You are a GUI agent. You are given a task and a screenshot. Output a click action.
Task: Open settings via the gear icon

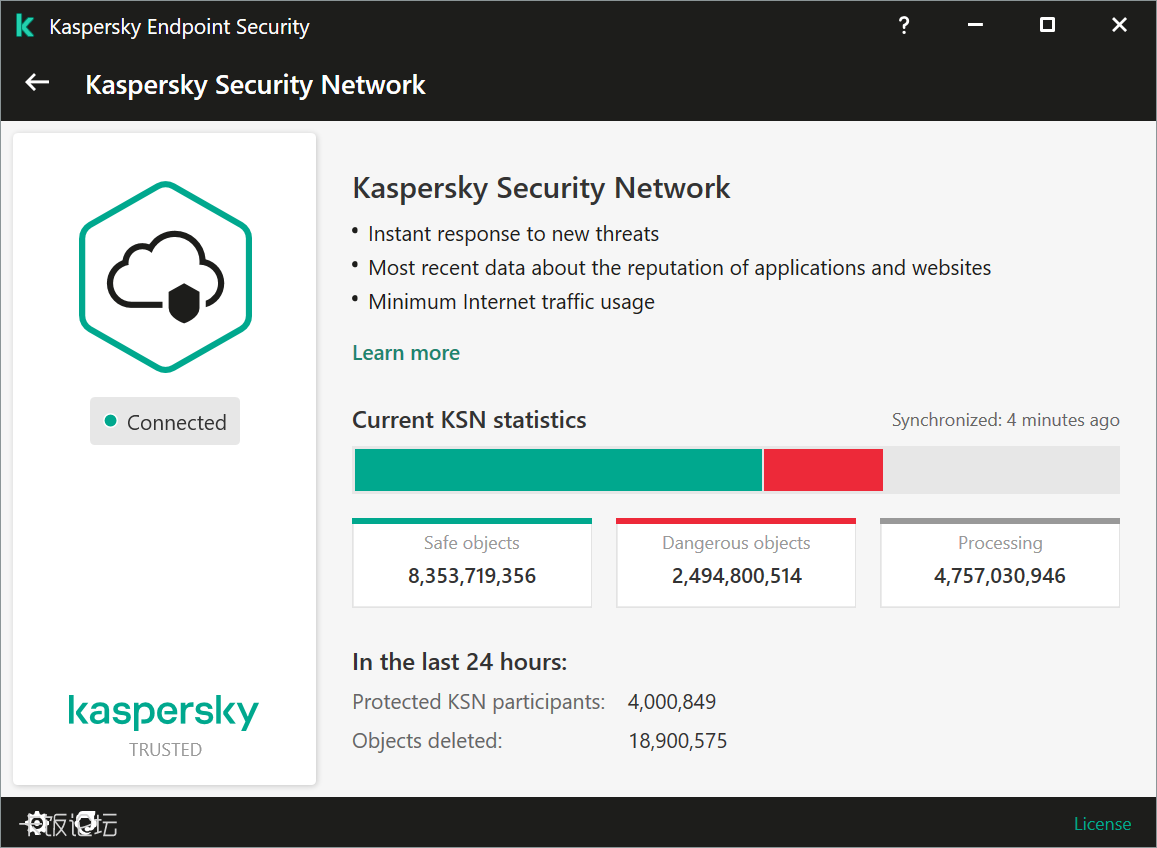point(37,823)
